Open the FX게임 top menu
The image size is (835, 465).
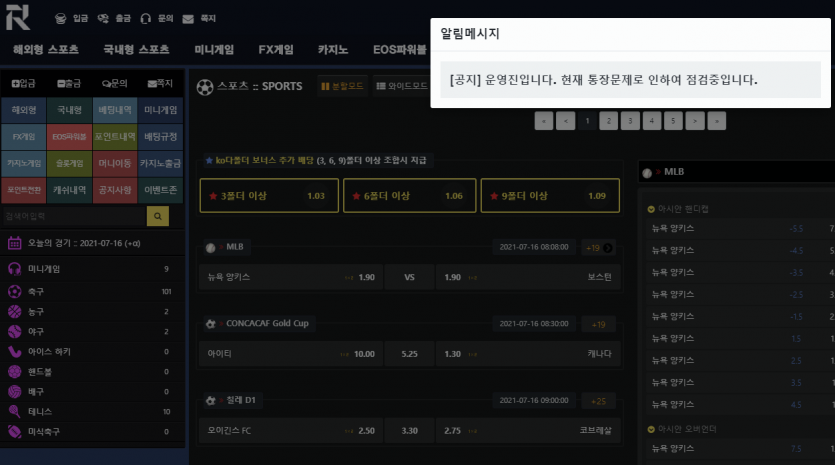[276, 50]
